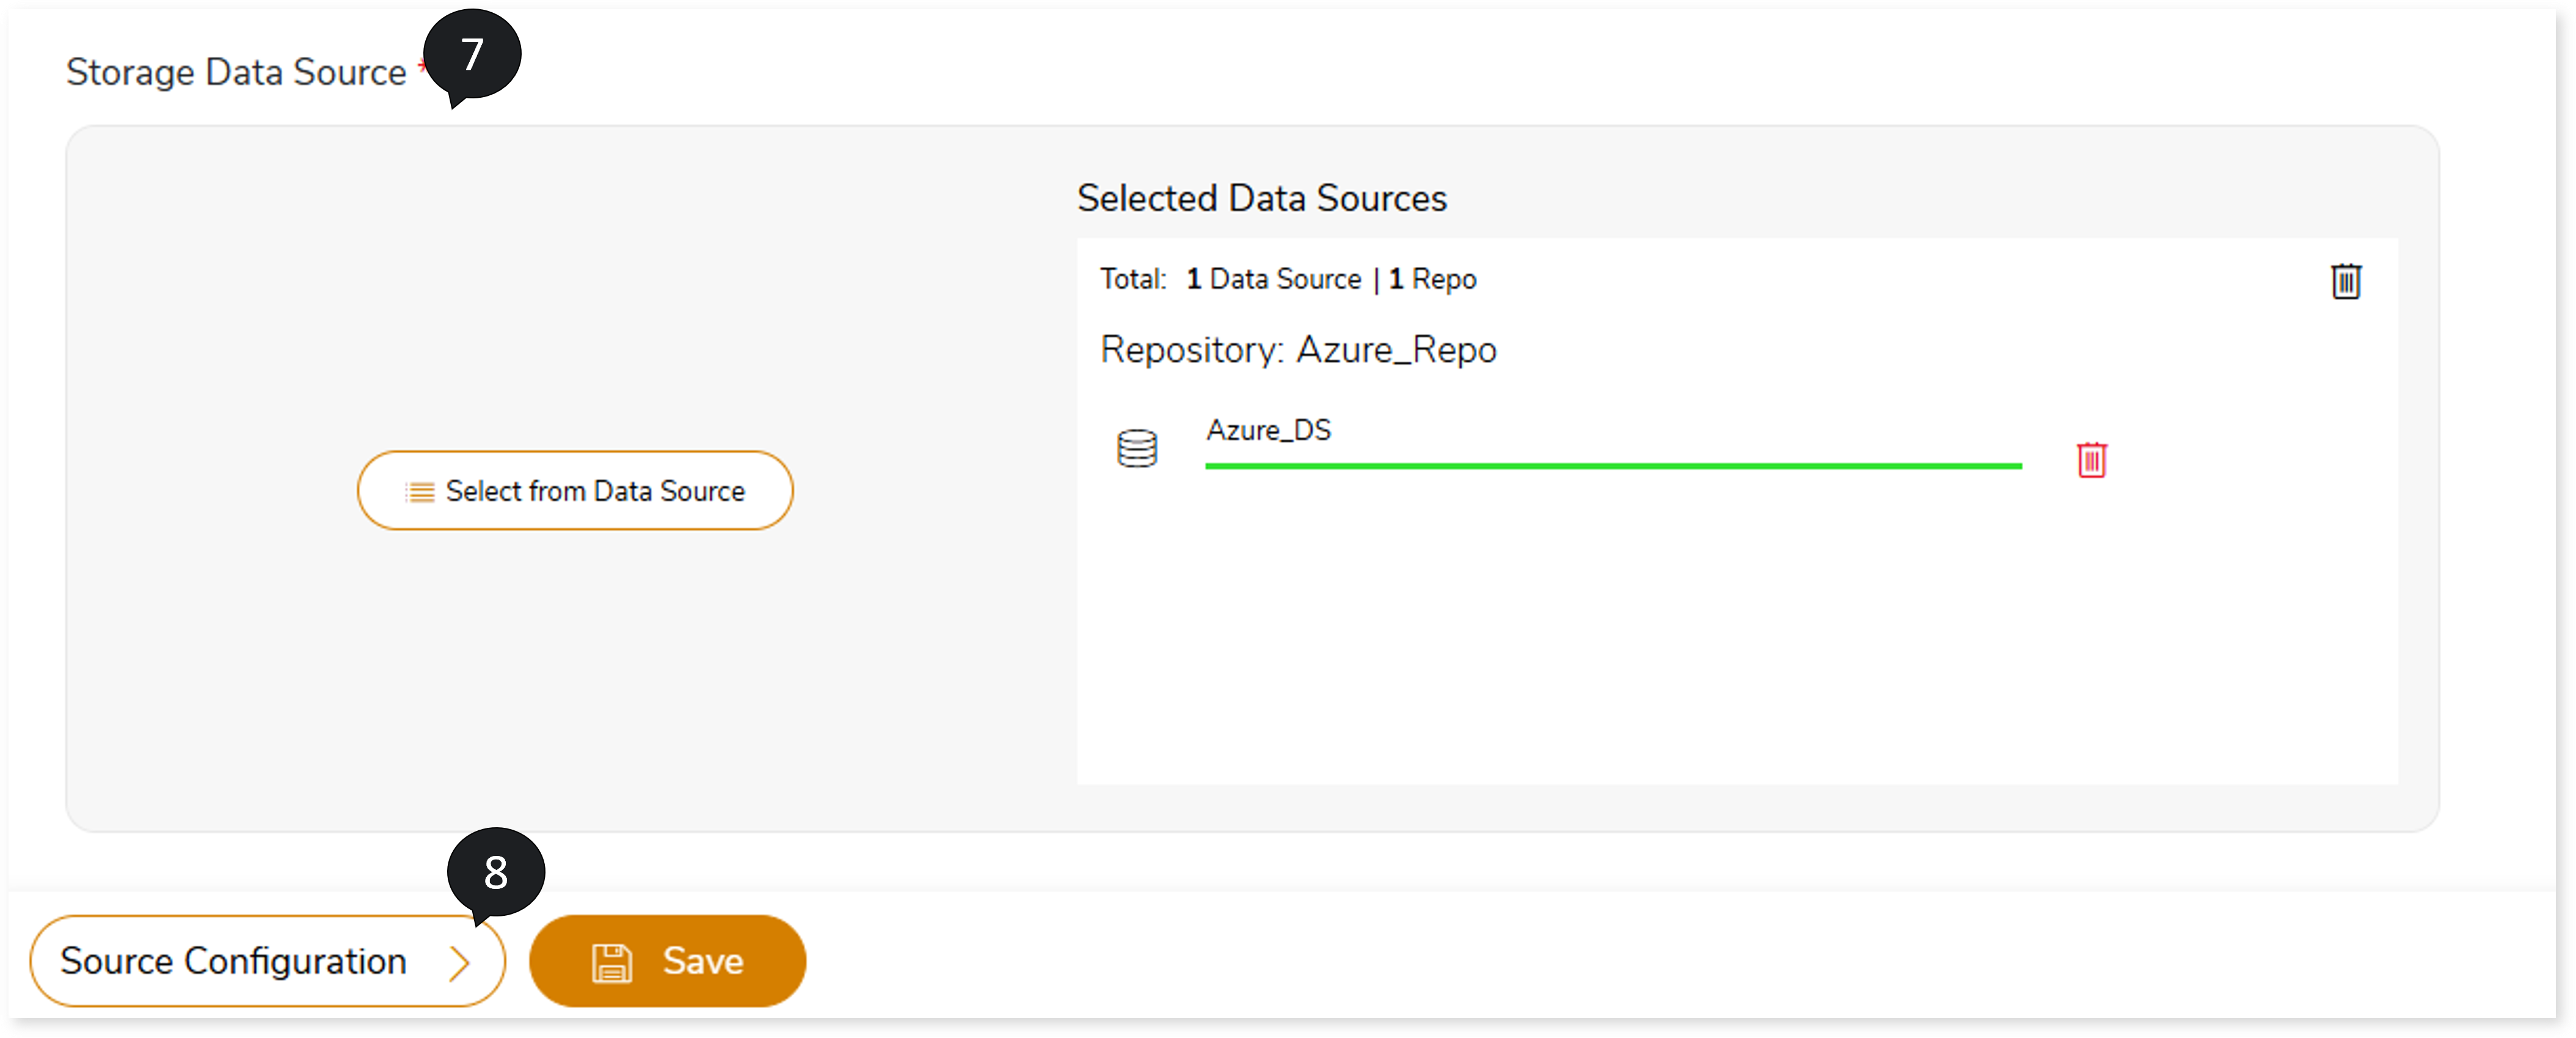Expand Source Configuration via its chevron arrow
The image size is (2576, 1038).
459,963
